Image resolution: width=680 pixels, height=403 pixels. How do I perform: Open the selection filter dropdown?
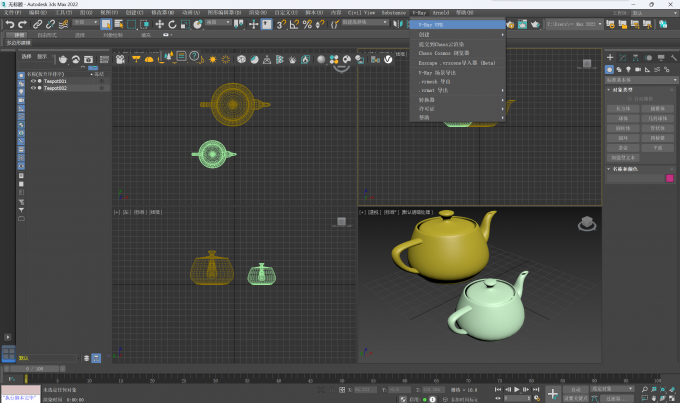coord(85,22)
